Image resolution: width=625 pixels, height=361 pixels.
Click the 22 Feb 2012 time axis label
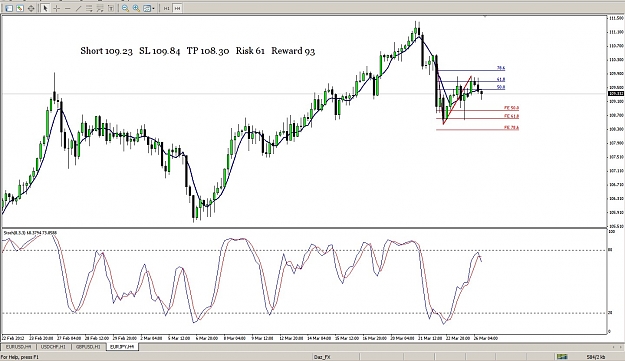pos(14,338)
